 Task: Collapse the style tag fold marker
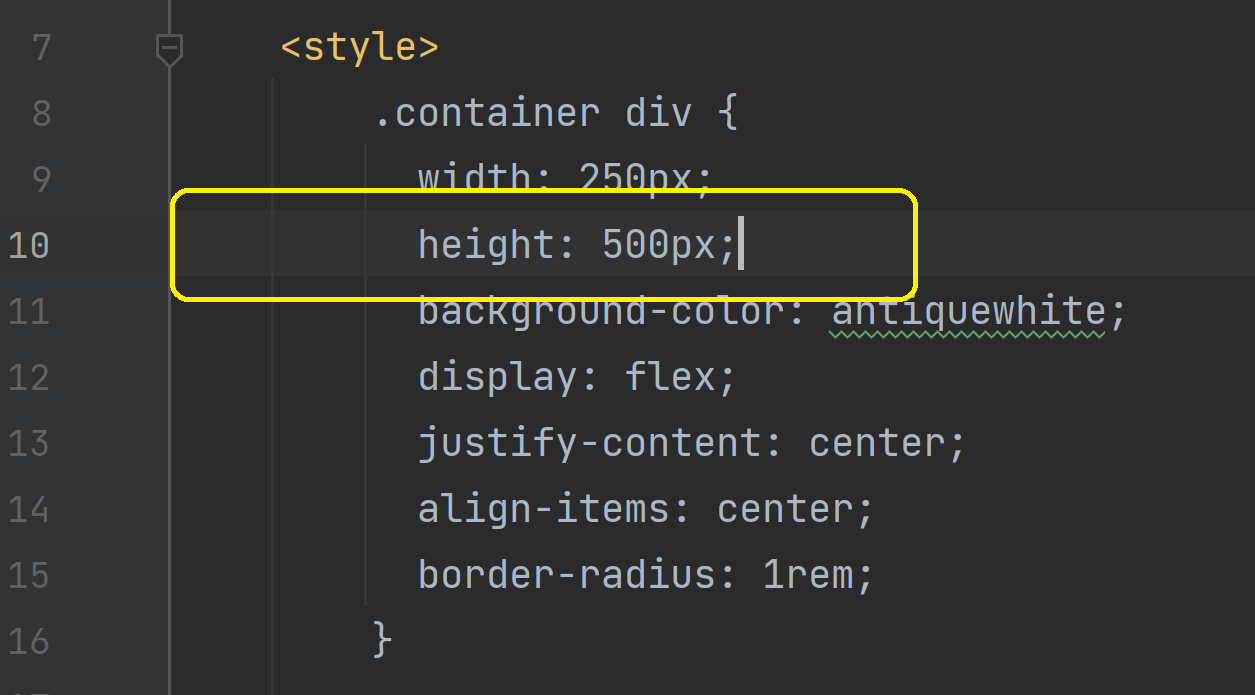(170, 49)
